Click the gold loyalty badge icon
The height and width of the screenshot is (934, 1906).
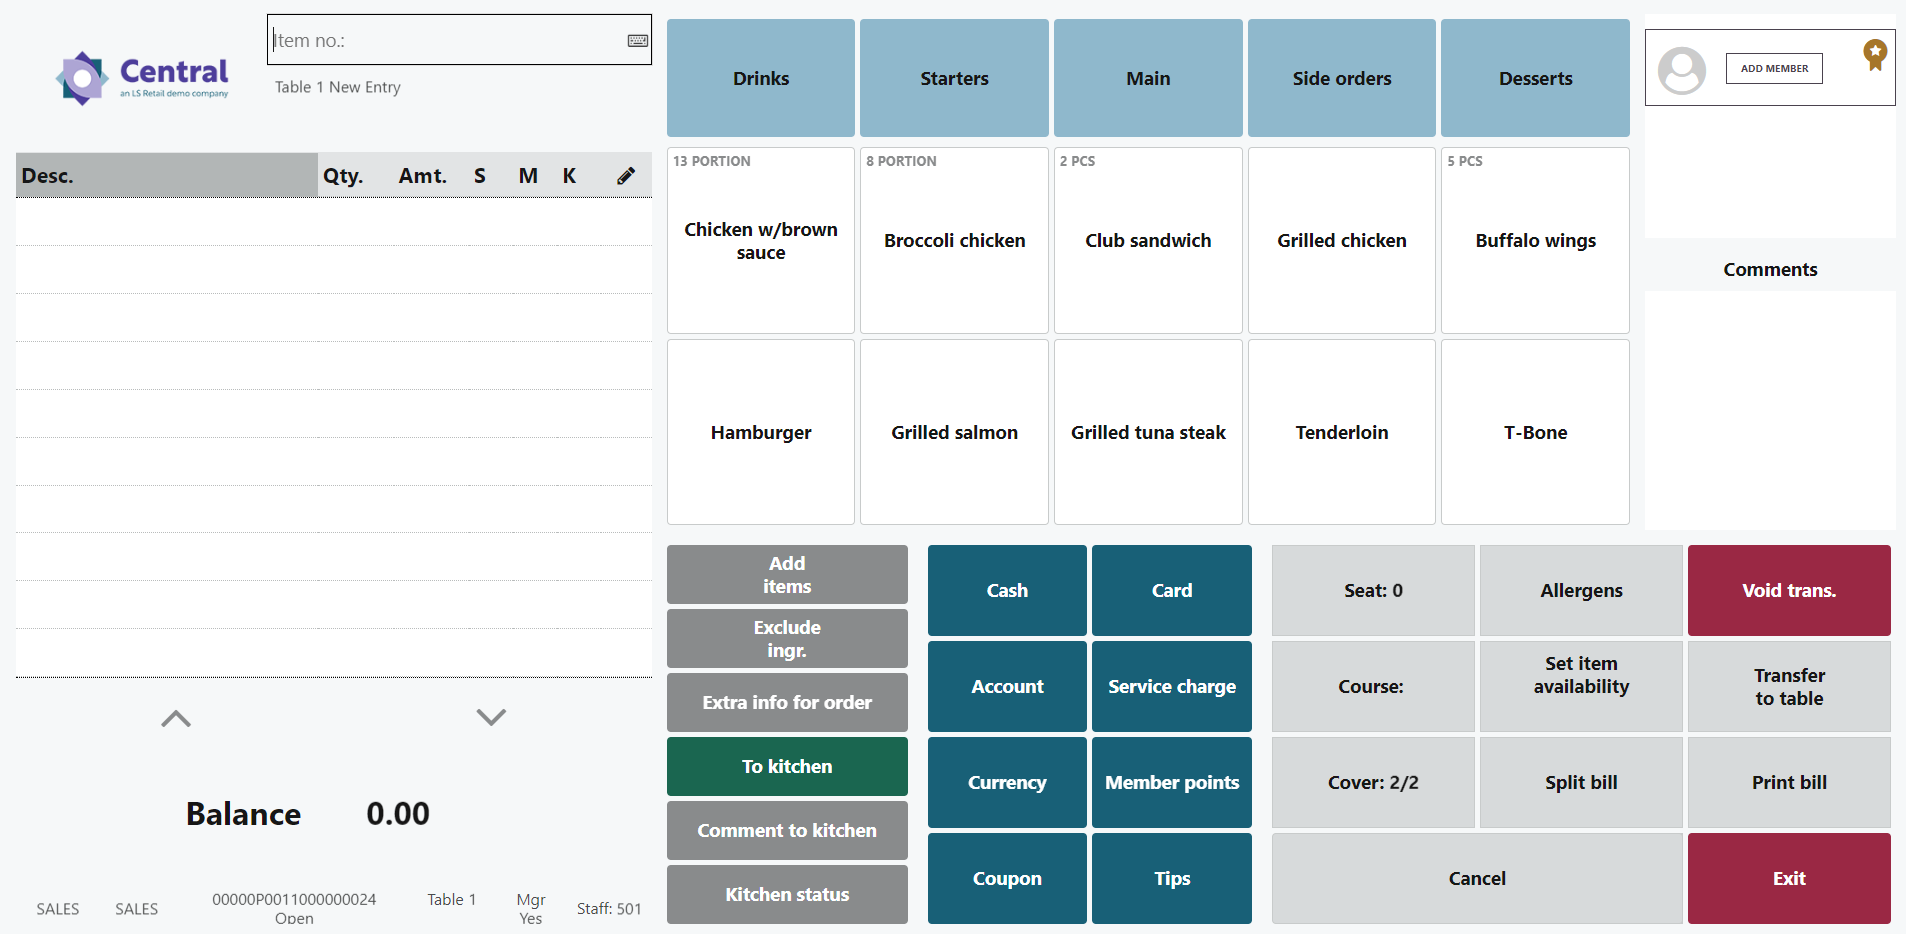tap(1874, 54)
